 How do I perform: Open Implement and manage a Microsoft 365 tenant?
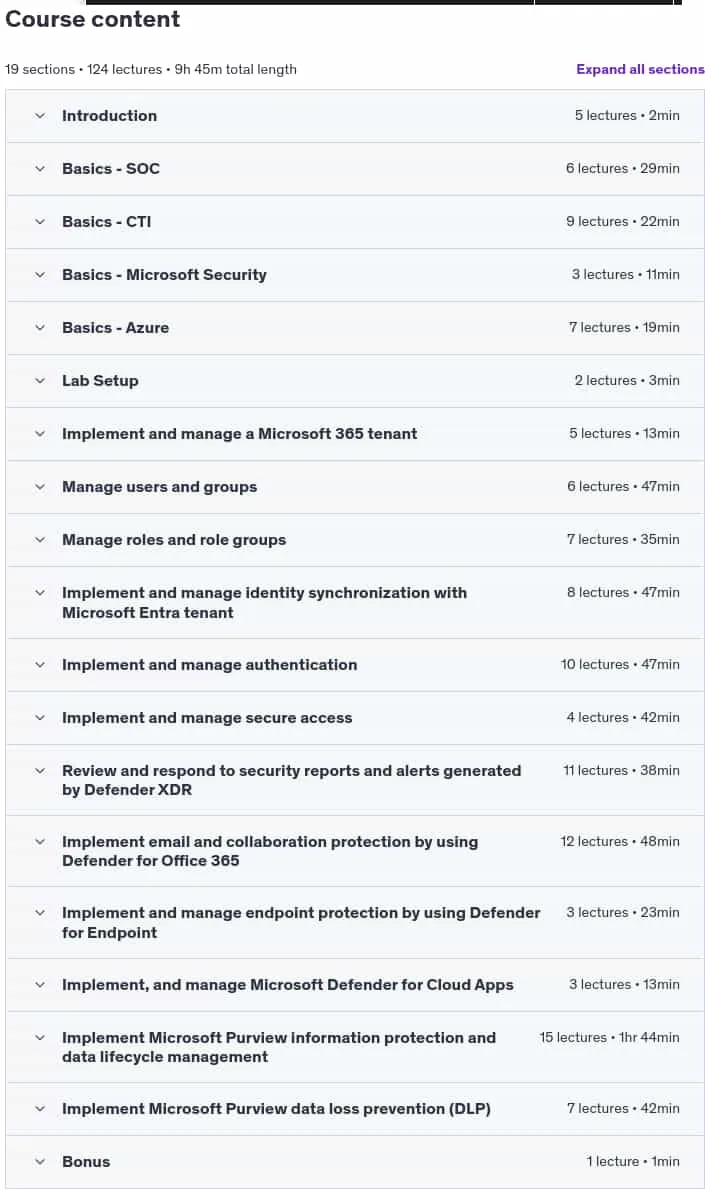(355, 434)
